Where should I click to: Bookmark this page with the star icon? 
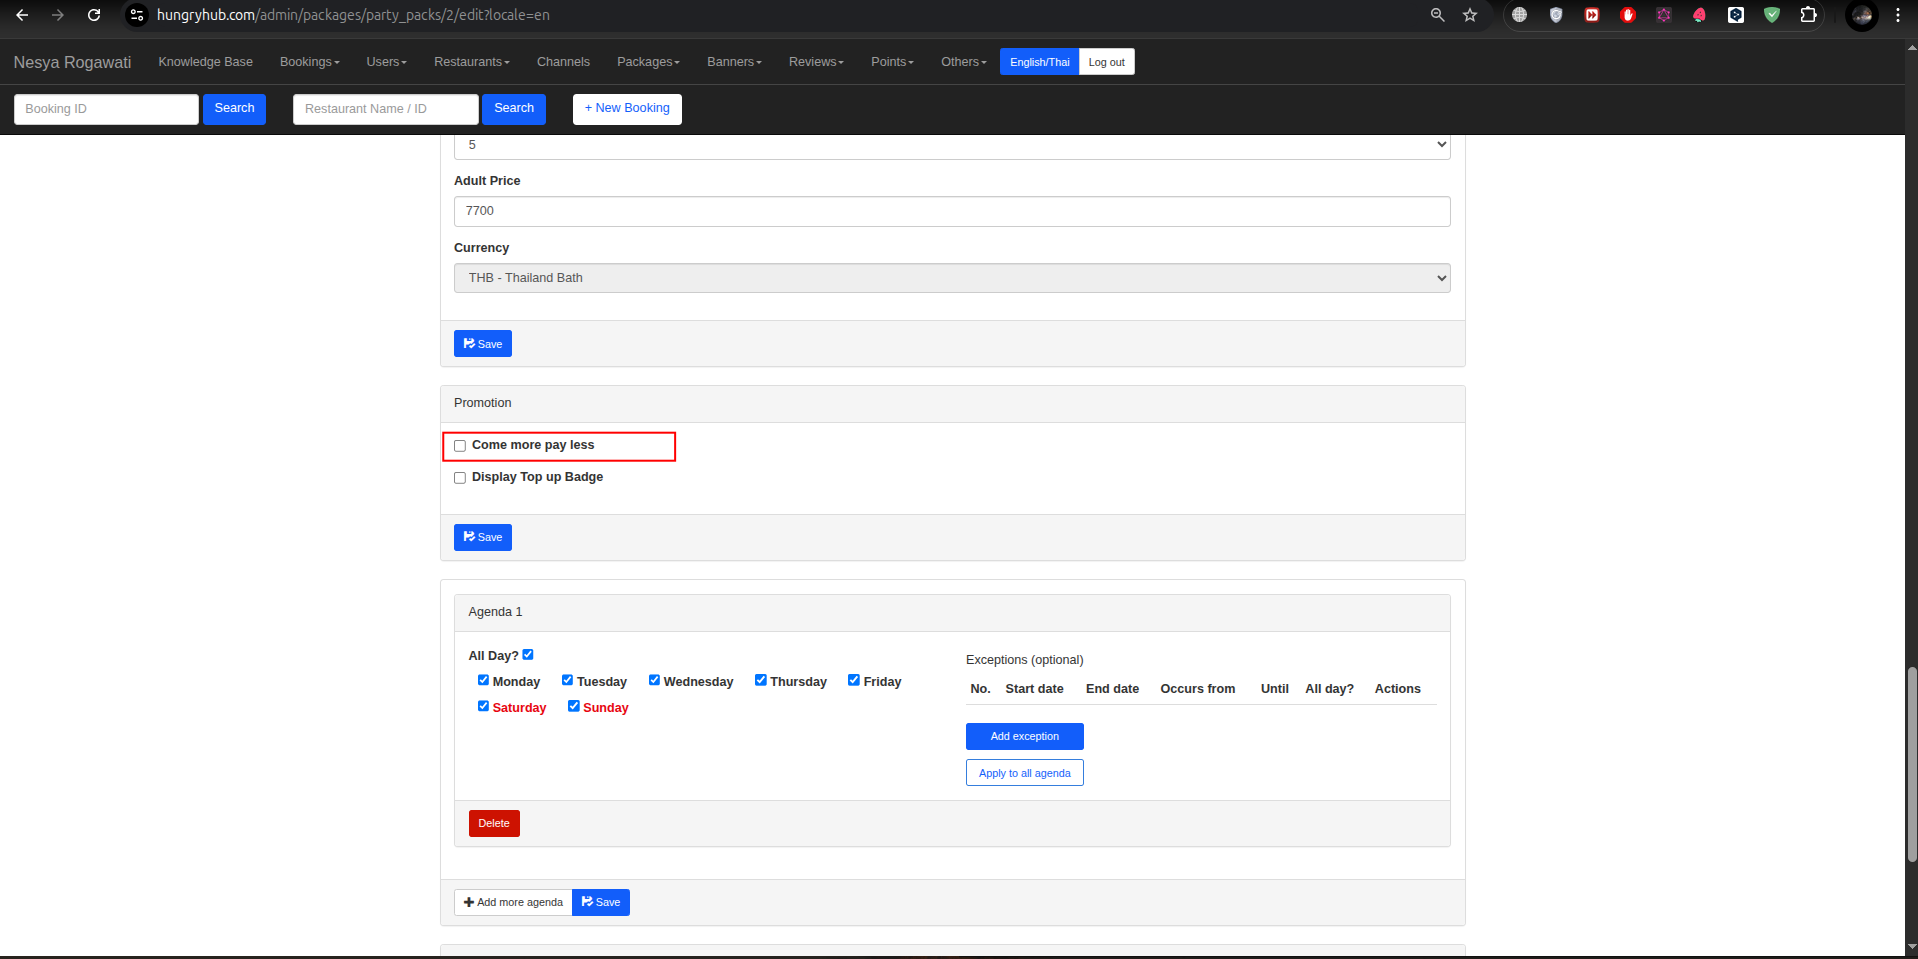pyautogui.click(x=1469, y=15)
